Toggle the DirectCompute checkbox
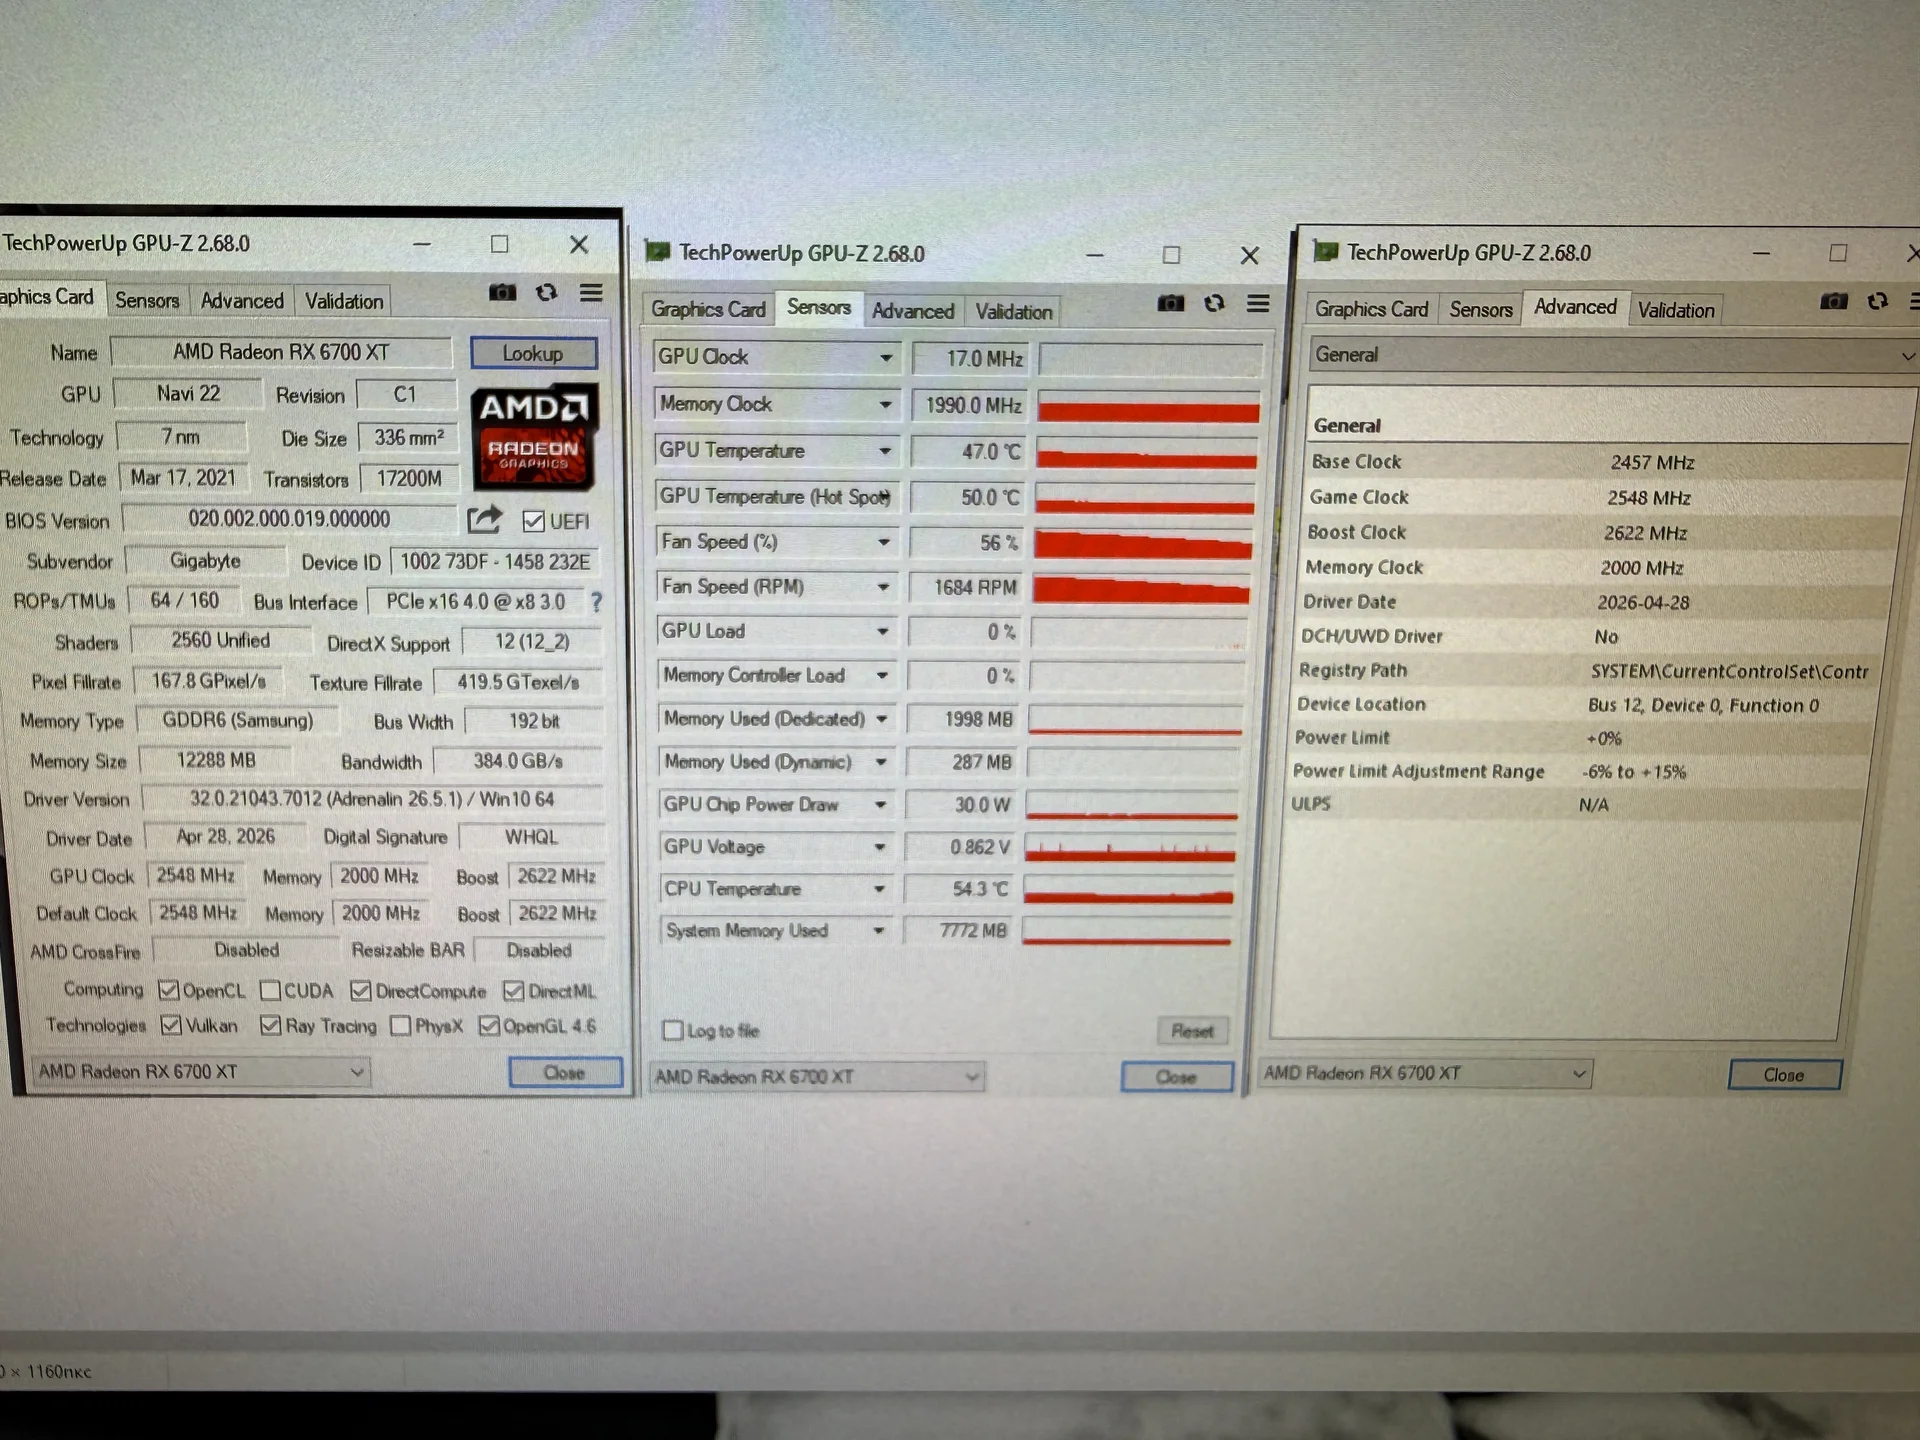The image size is (1920, 1440). [x=361, y=990]
